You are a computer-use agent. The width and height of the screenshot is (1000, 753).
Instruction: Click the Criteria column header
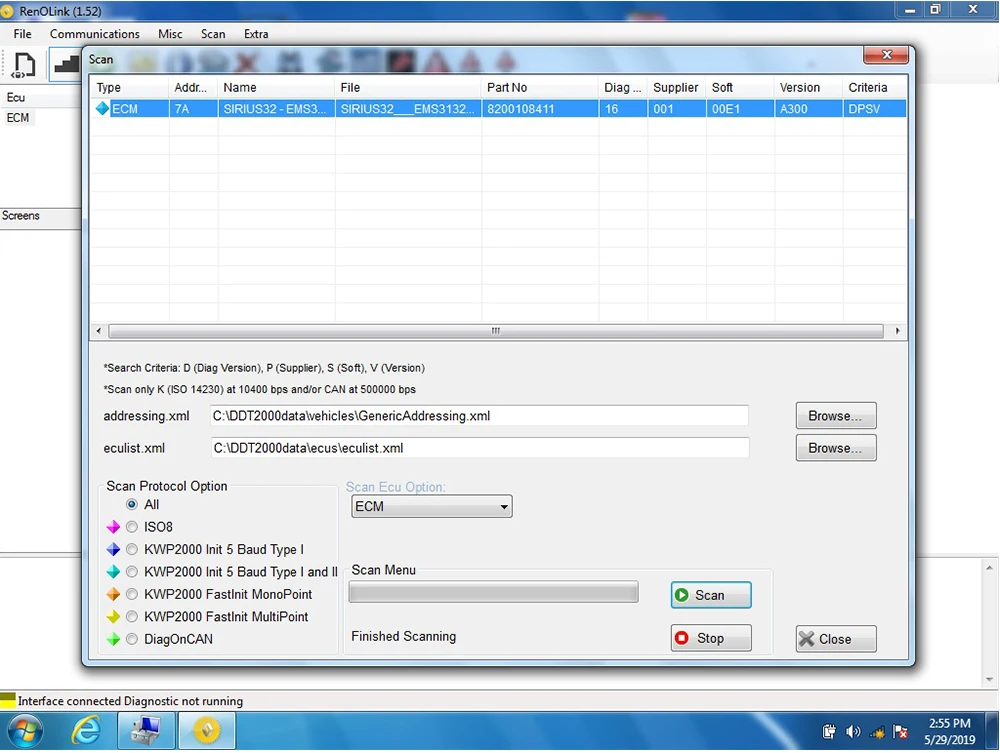point(874,87)
